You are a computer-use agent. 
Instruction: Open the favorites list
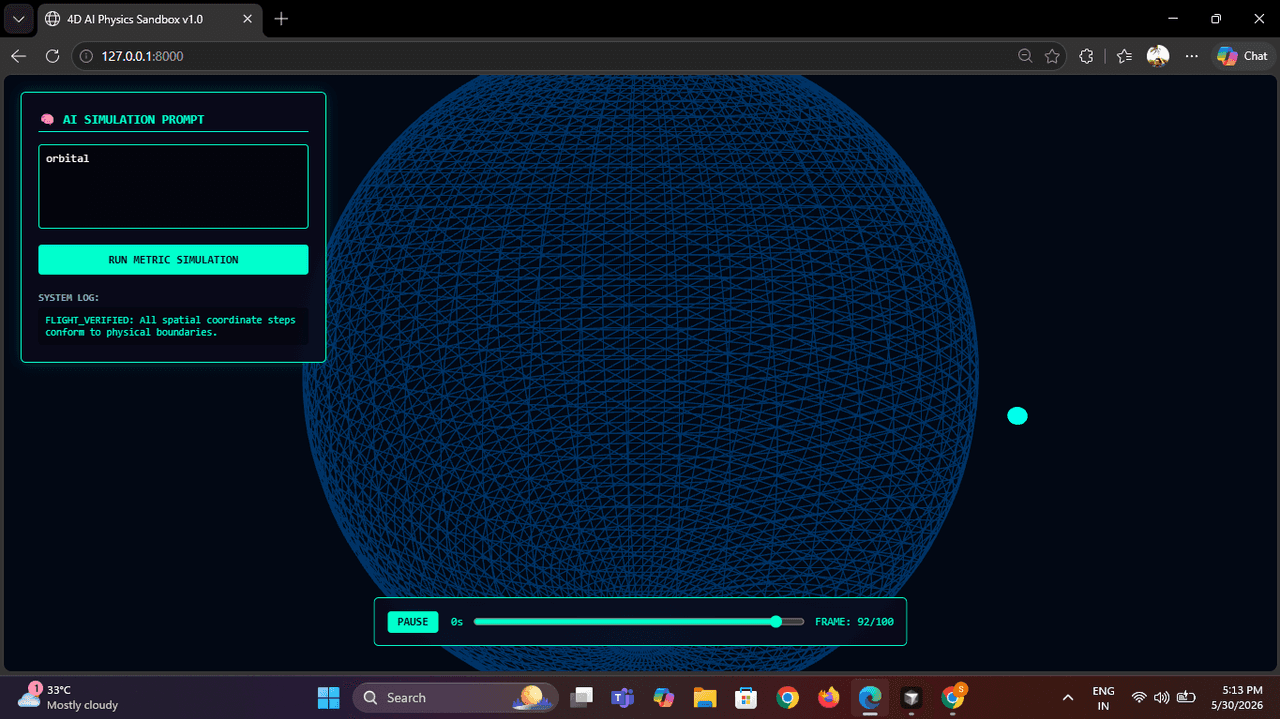[x=1124, y=56]
